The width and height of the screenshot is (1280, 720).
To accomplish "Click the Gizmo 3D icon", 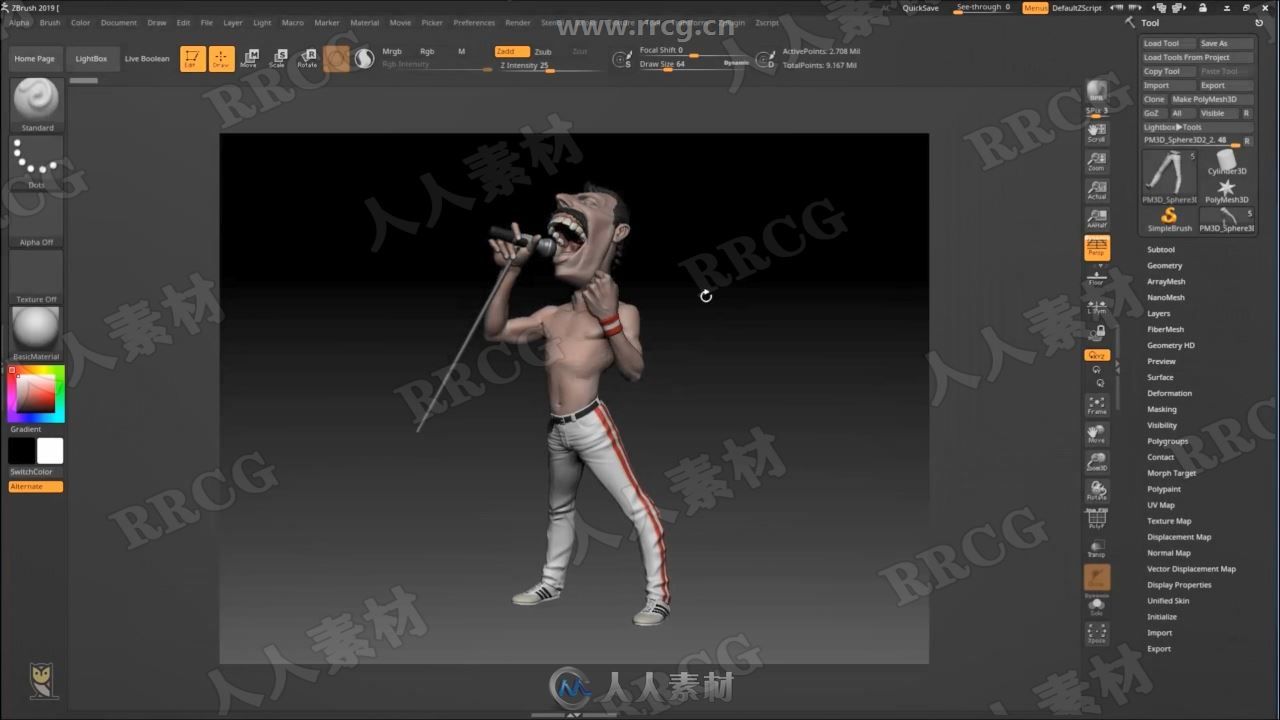I will point(337,59).
